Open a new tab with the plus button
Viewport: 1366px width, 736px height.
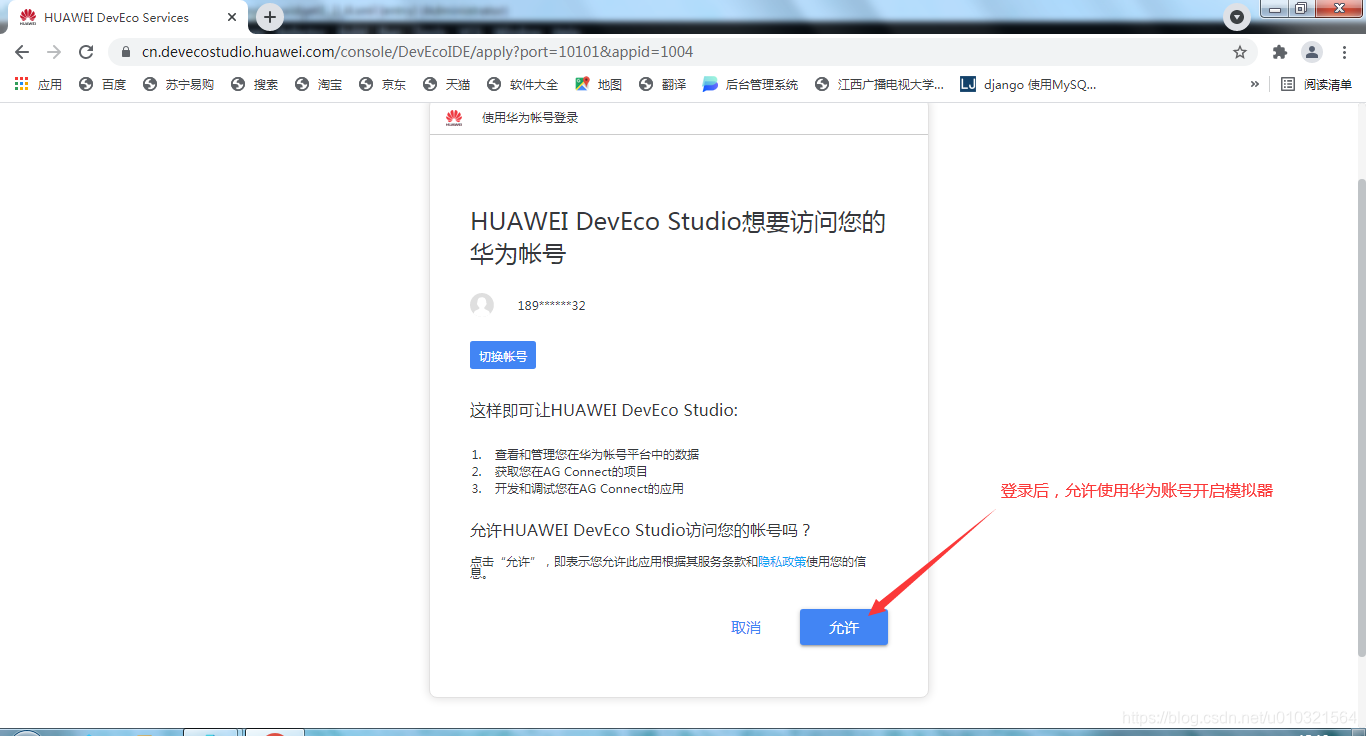269,17
